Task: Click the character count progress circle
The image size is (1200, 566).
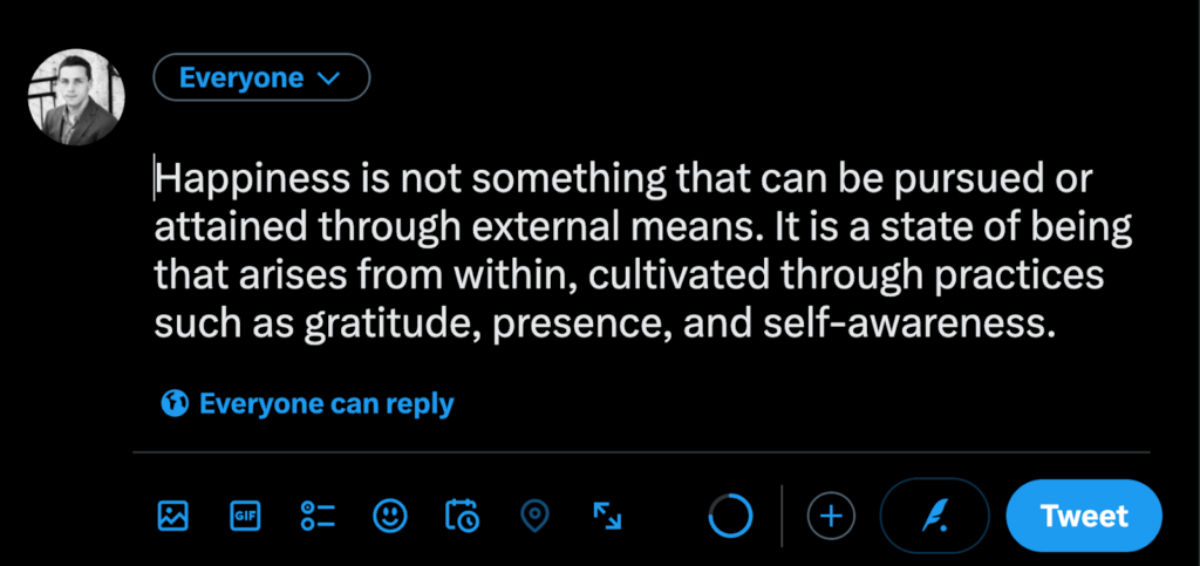Action: (729, 516)
